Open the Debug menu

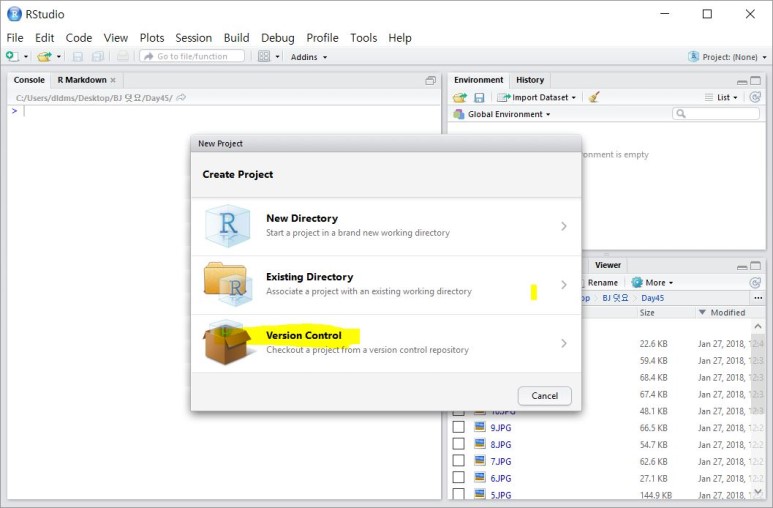(278, 38)
